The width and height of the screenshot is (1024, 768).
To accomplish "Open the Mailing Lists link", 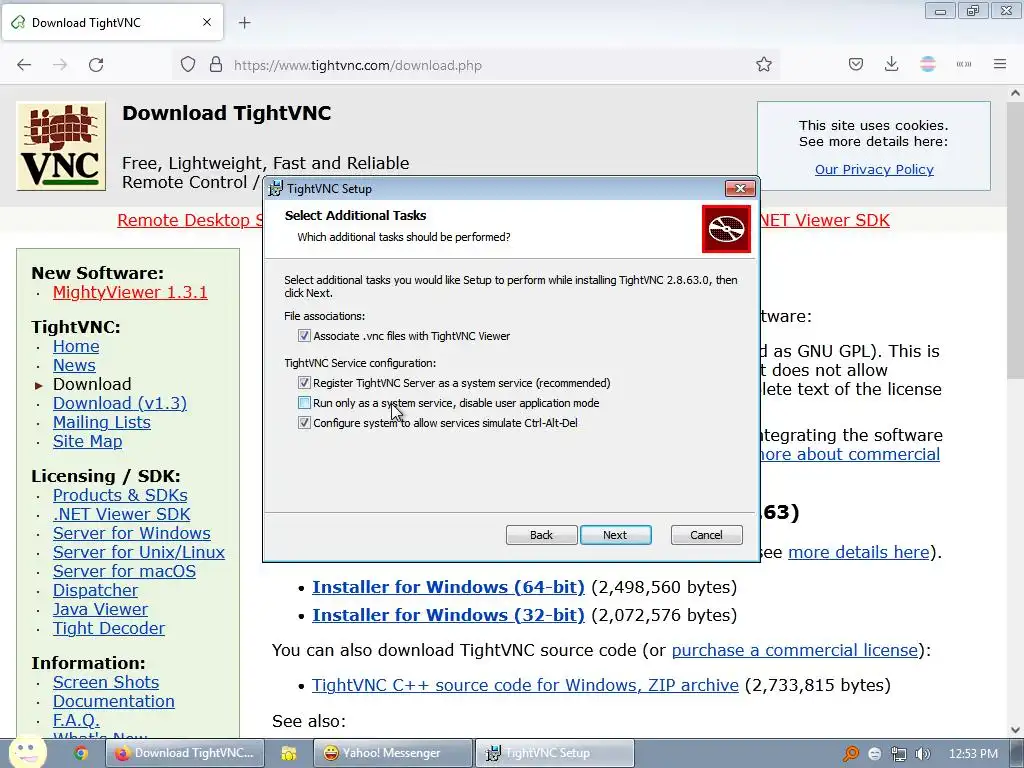I will [x=102, y=423].
